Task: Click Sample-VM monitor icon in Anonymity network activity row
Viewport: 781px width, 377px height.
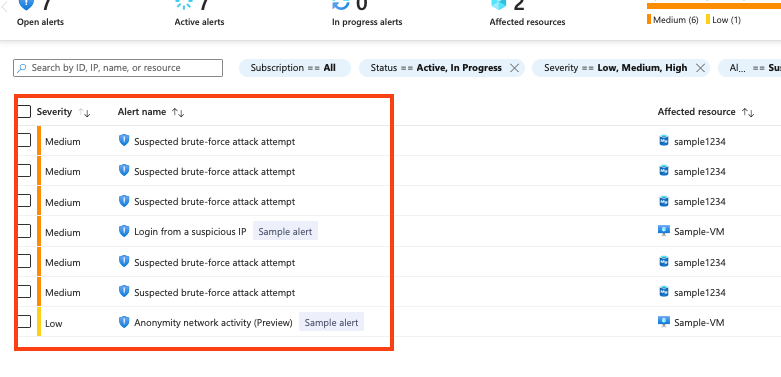Action: point(663,322)
